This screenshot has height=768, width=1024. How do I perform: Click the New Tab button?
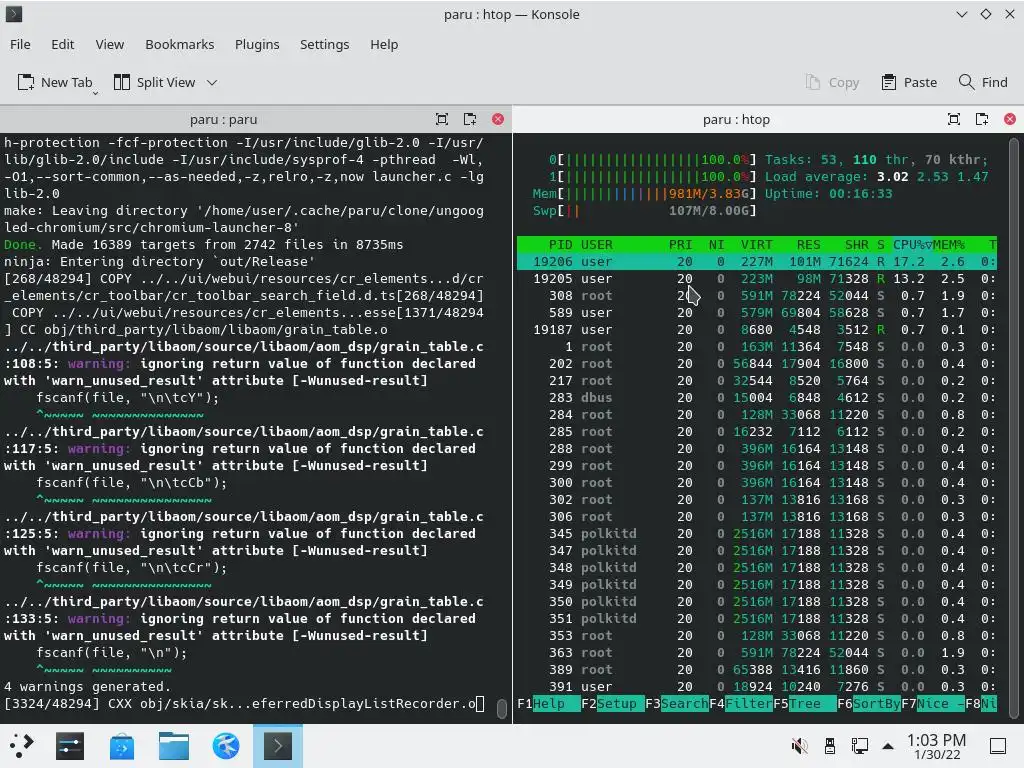55,82
